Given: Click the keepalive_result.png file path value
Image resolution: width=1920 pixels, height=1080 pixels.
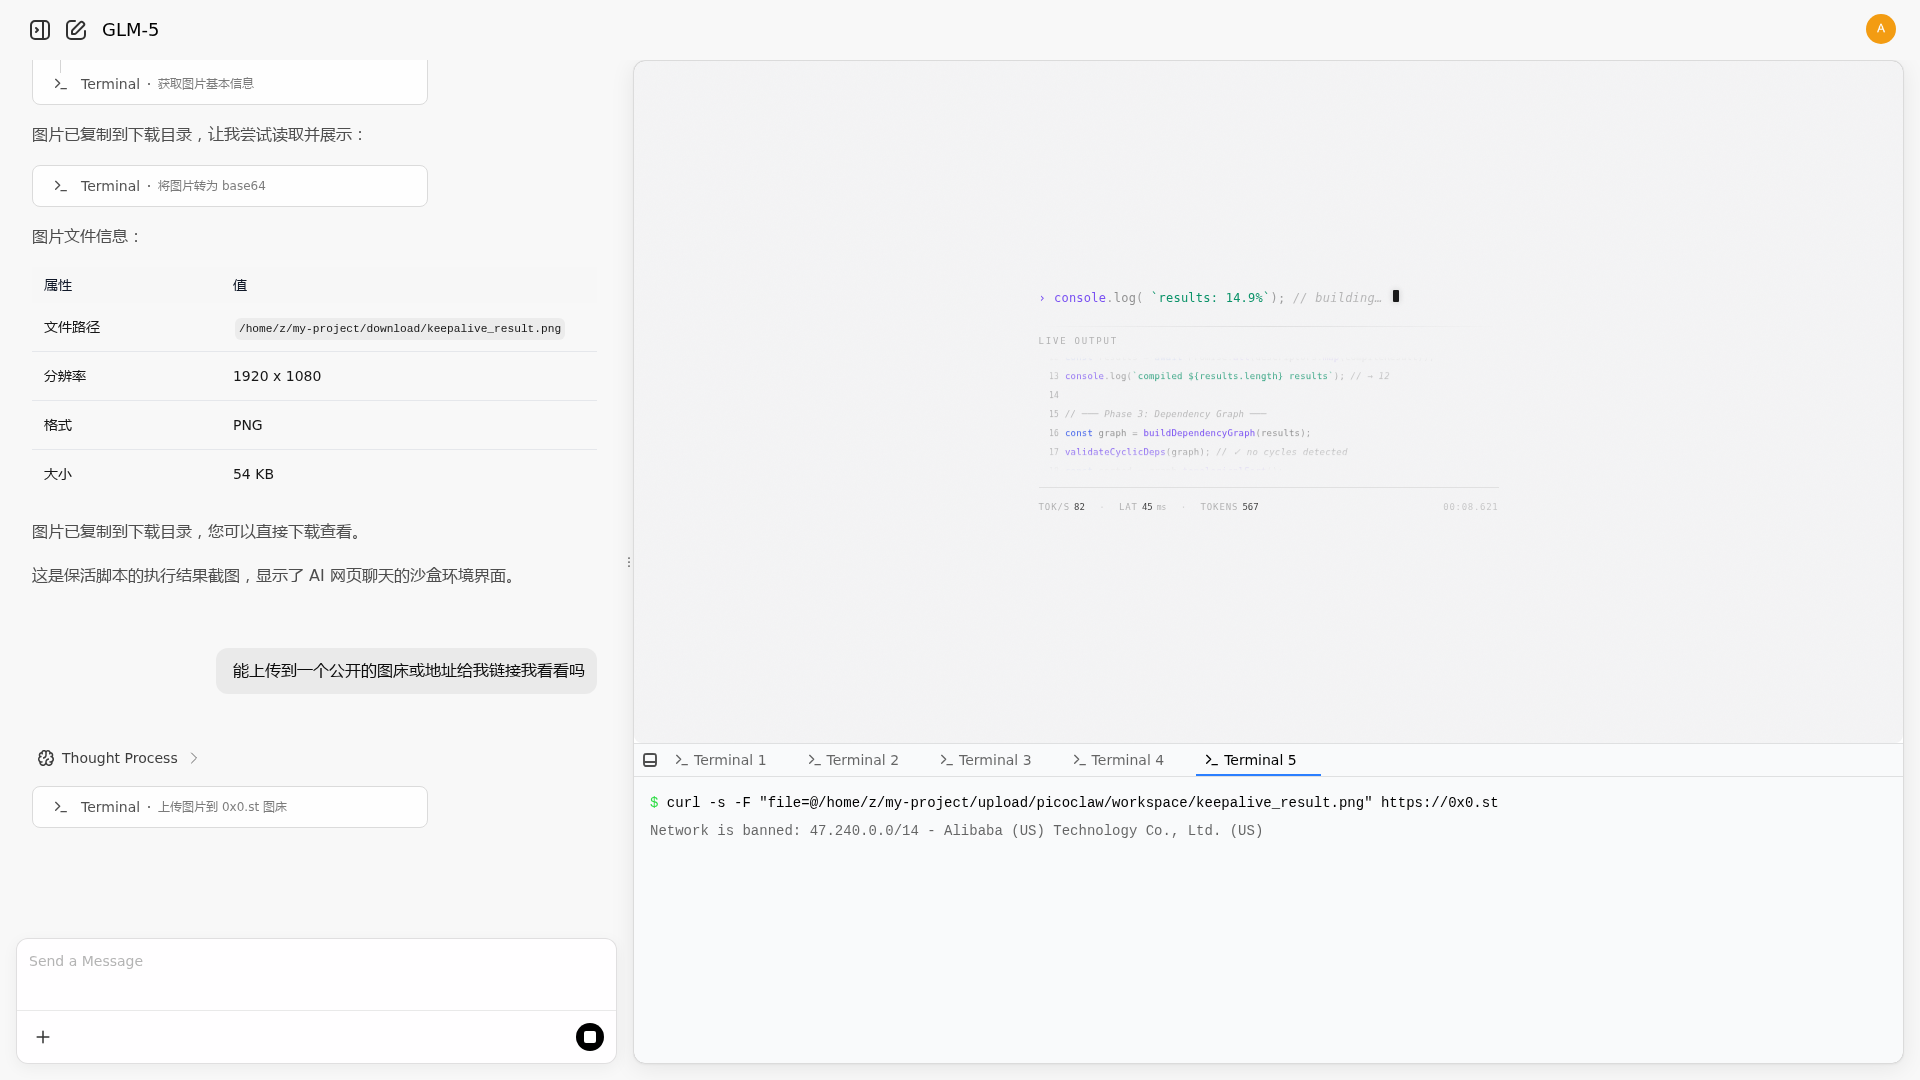Looking at the screenshot, I should [x=400, y=328].
